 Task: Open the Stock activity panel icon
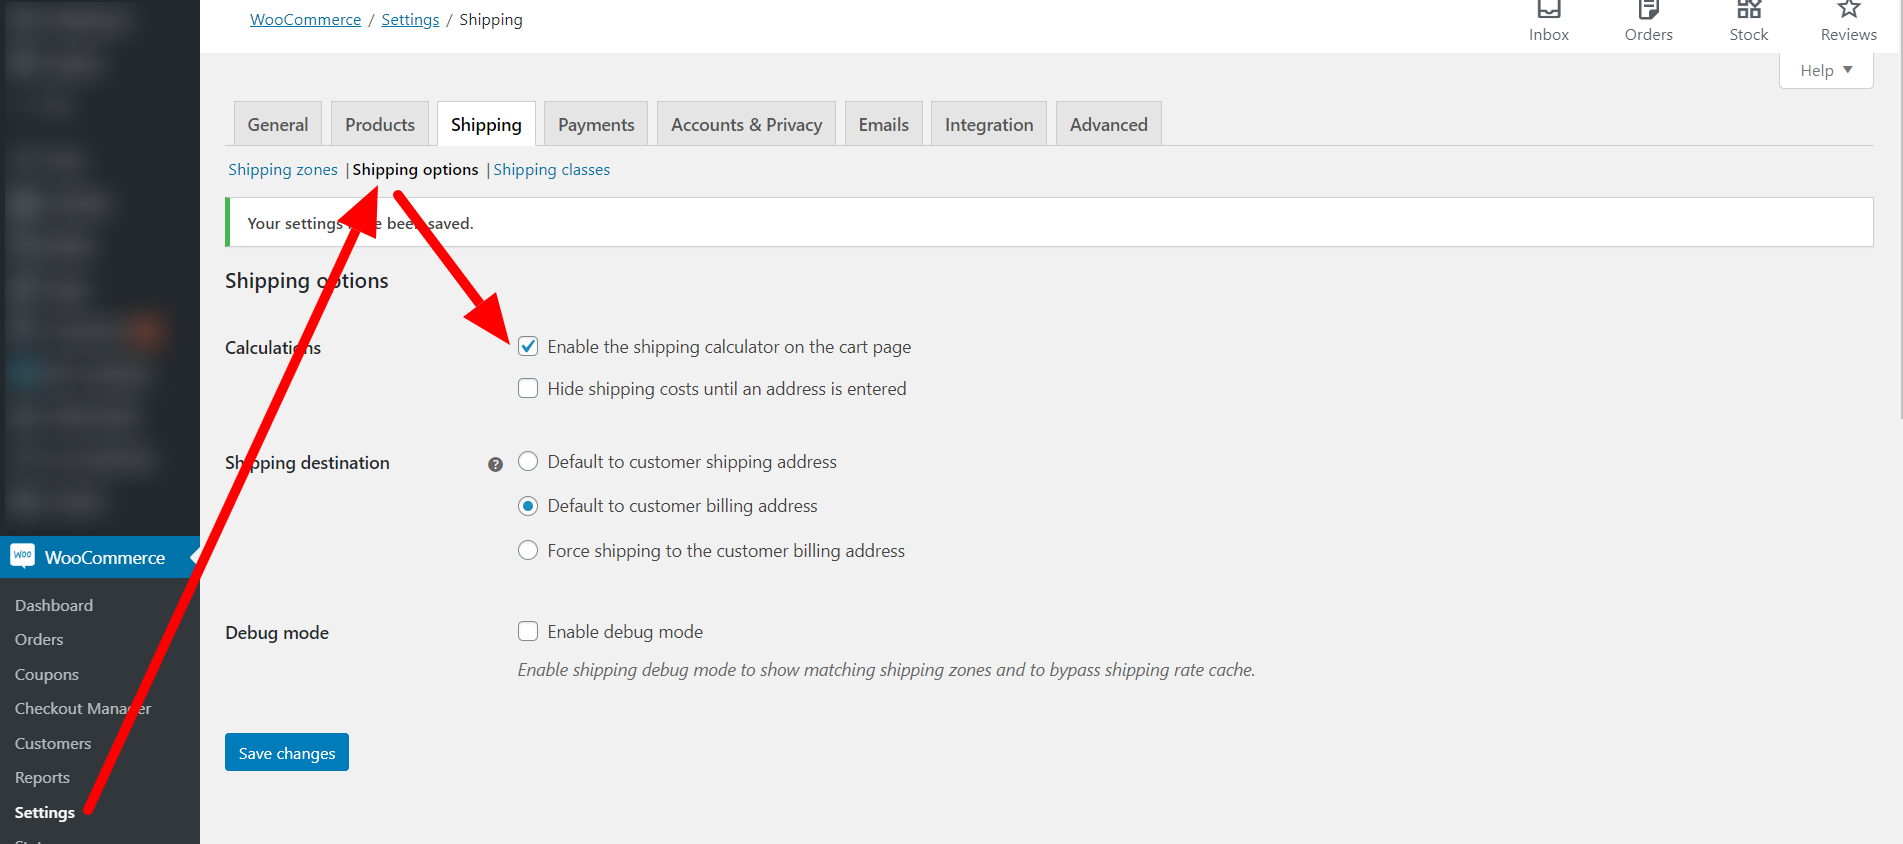pyautogui.click(x=1748, y=10)
